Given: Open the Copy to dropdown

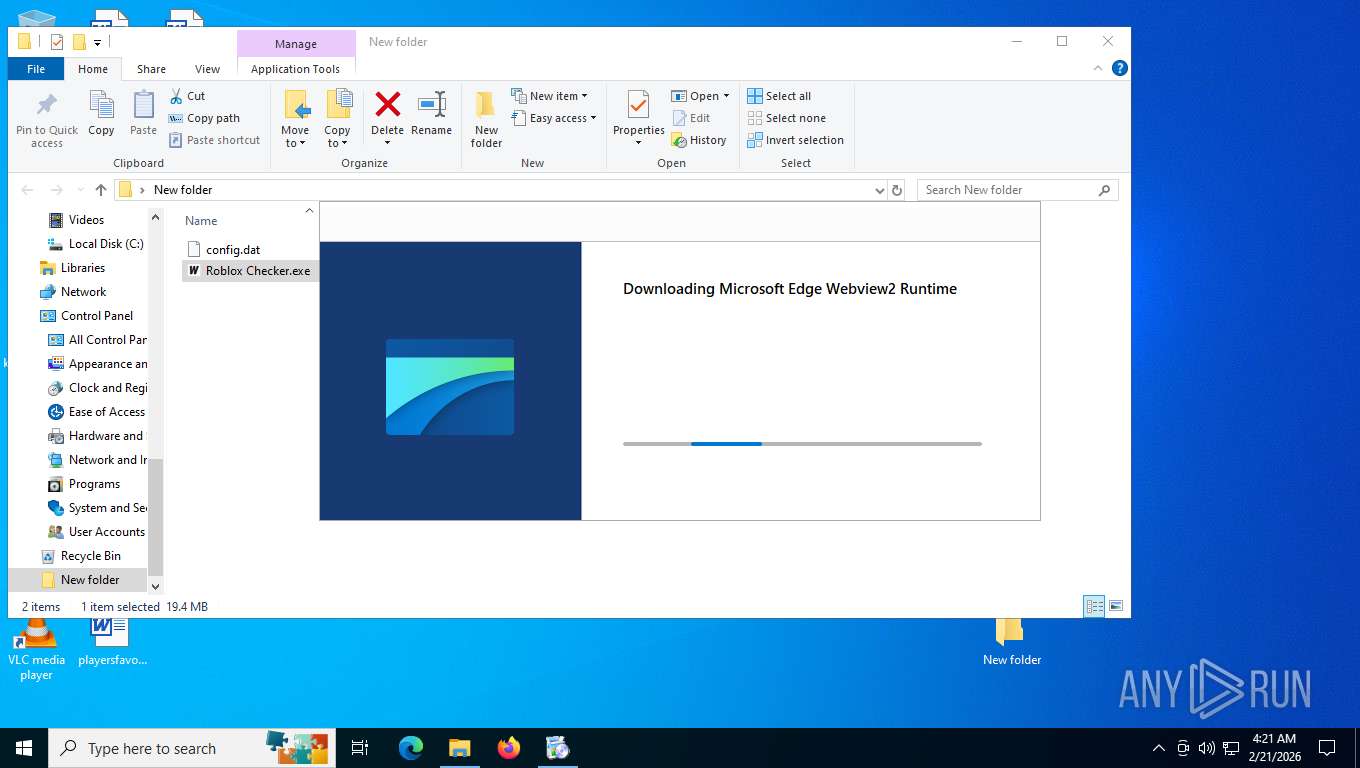Looking at the screenshot, I should 337,120.
